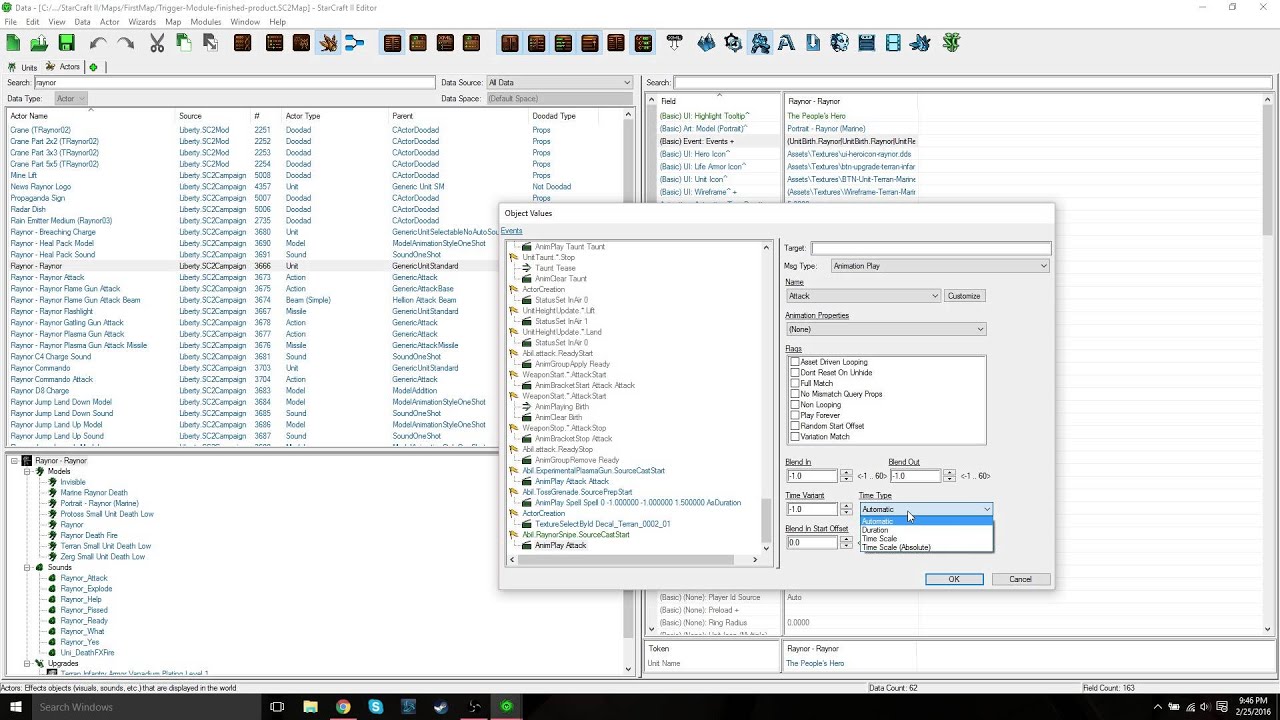This screenshot has width=1280, height=720.
Task: Increase the Time Variant stepper value
Action: pyautogui.click(x=846, y=506)
